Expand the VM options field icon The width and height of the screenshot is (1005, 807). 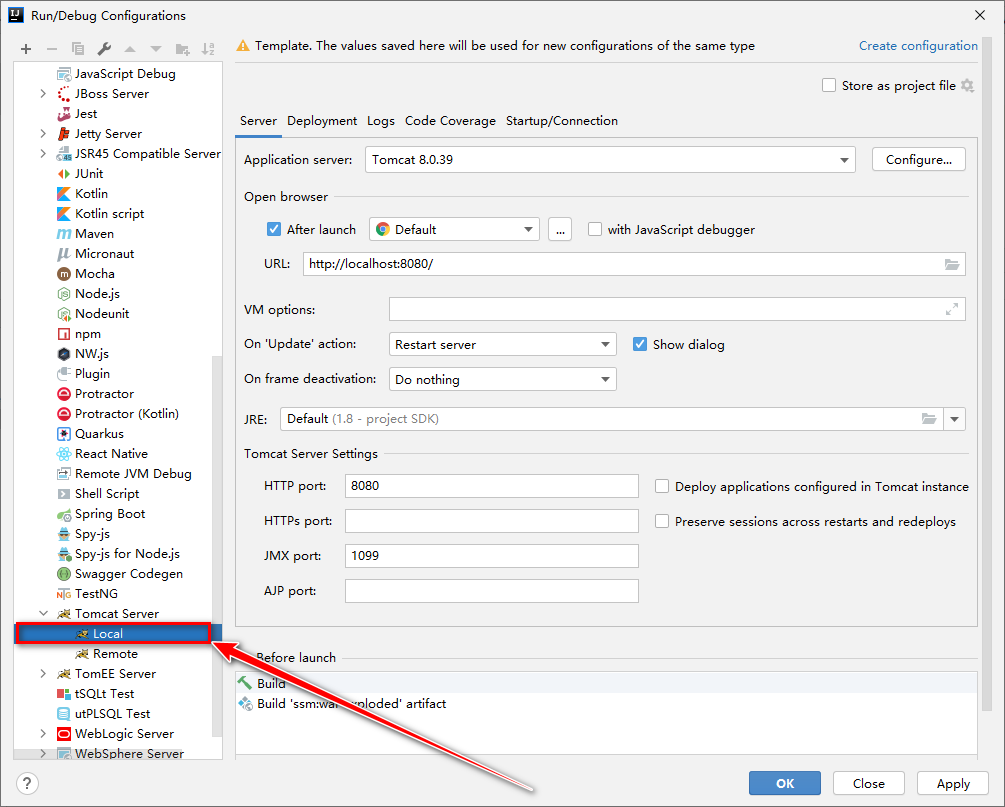pyautogui.click(x=952, y=310)
